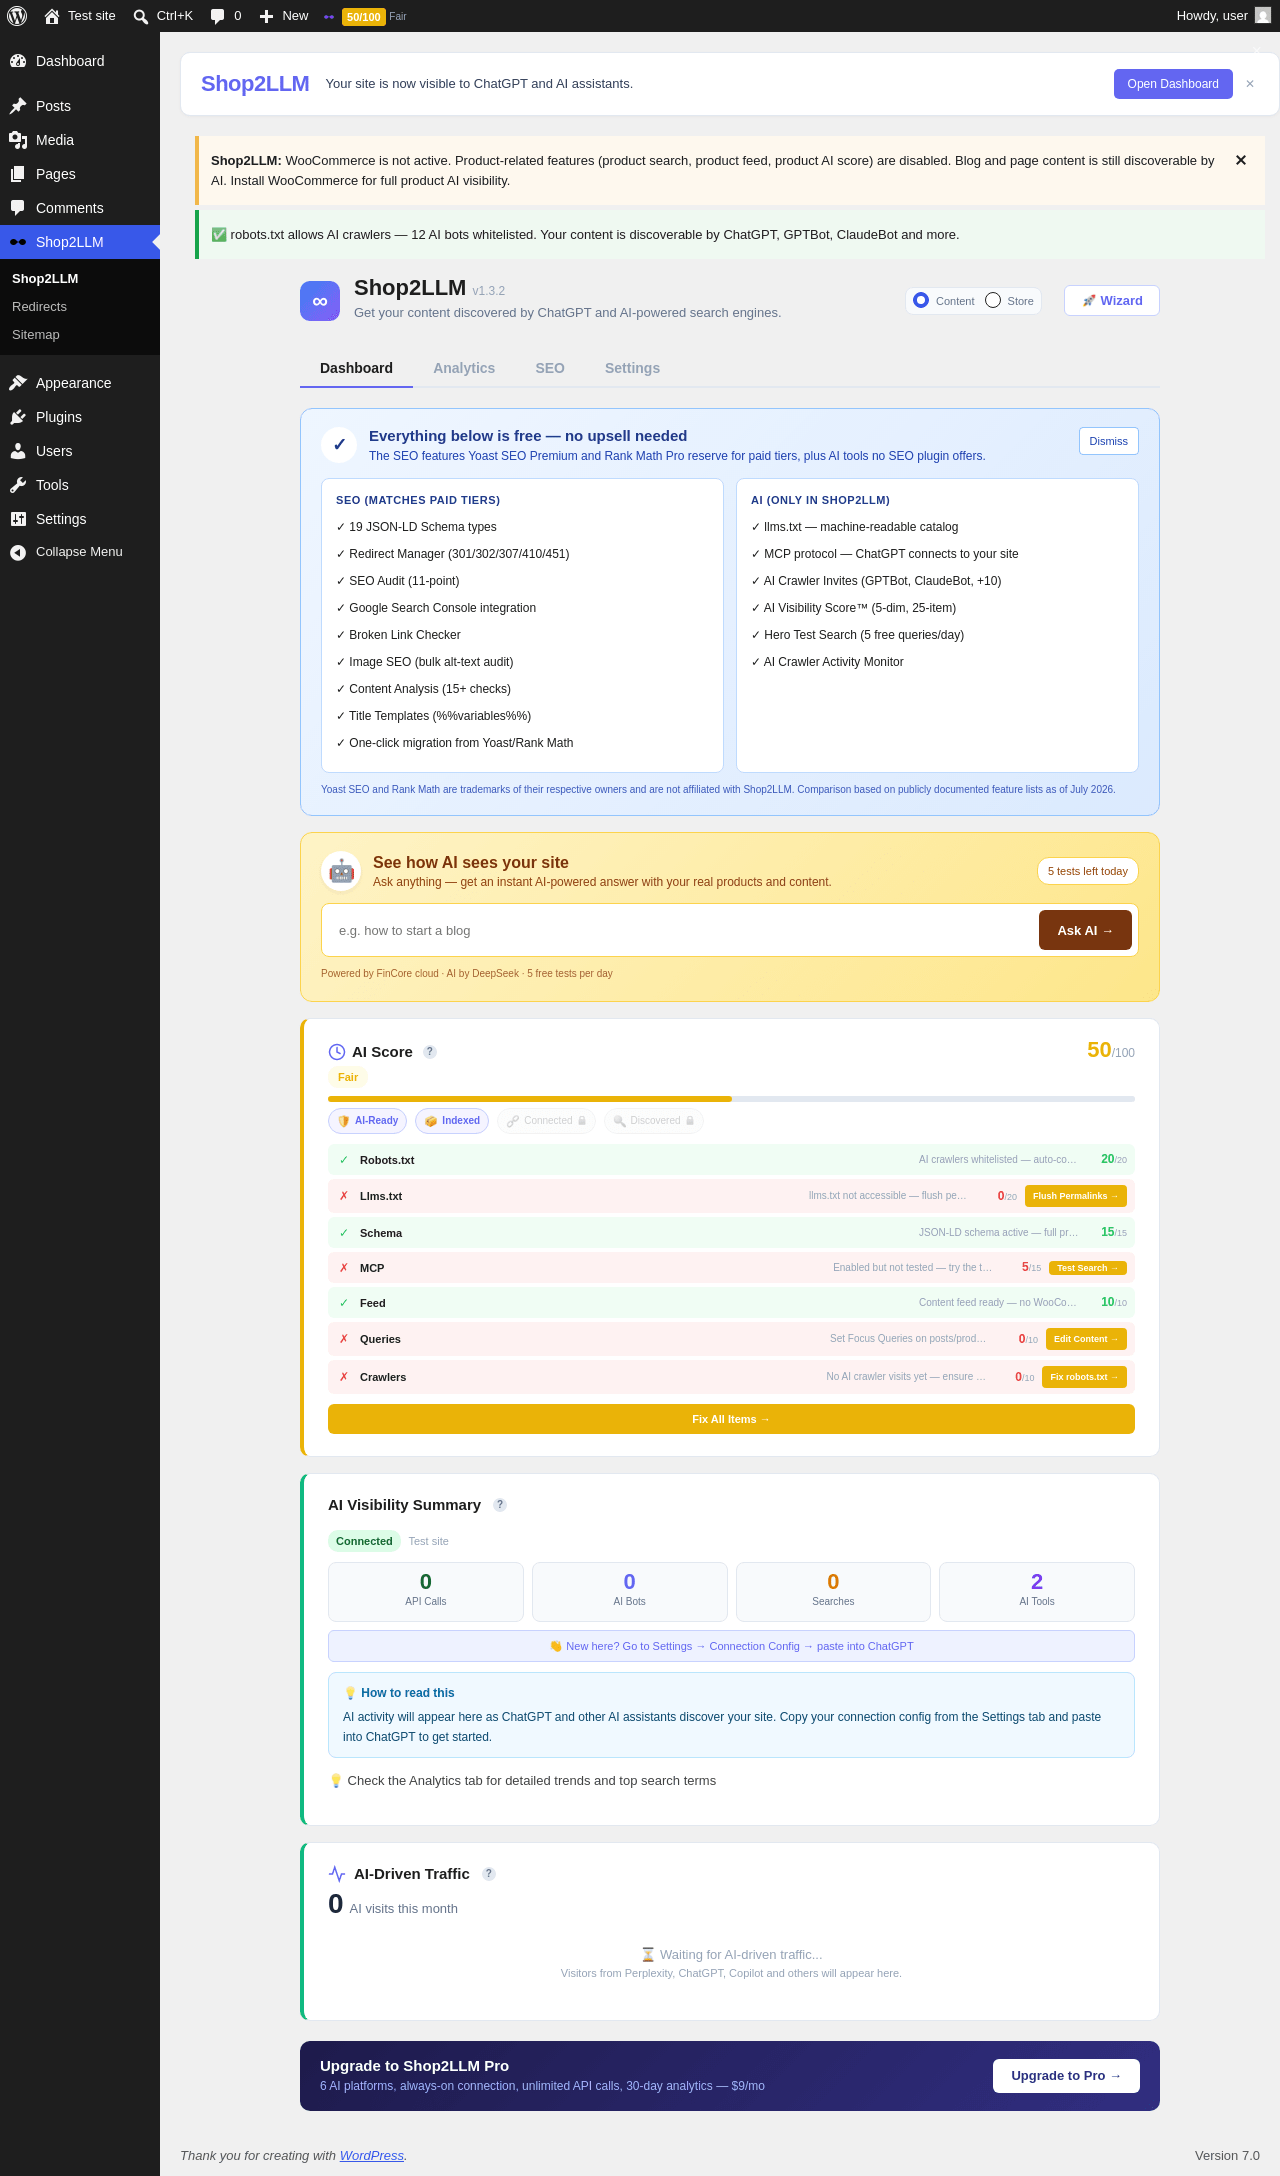The image size is (1280, 2176).
Task: Dismiss the WooCommerce not active notice
Action: point(1241,160)
